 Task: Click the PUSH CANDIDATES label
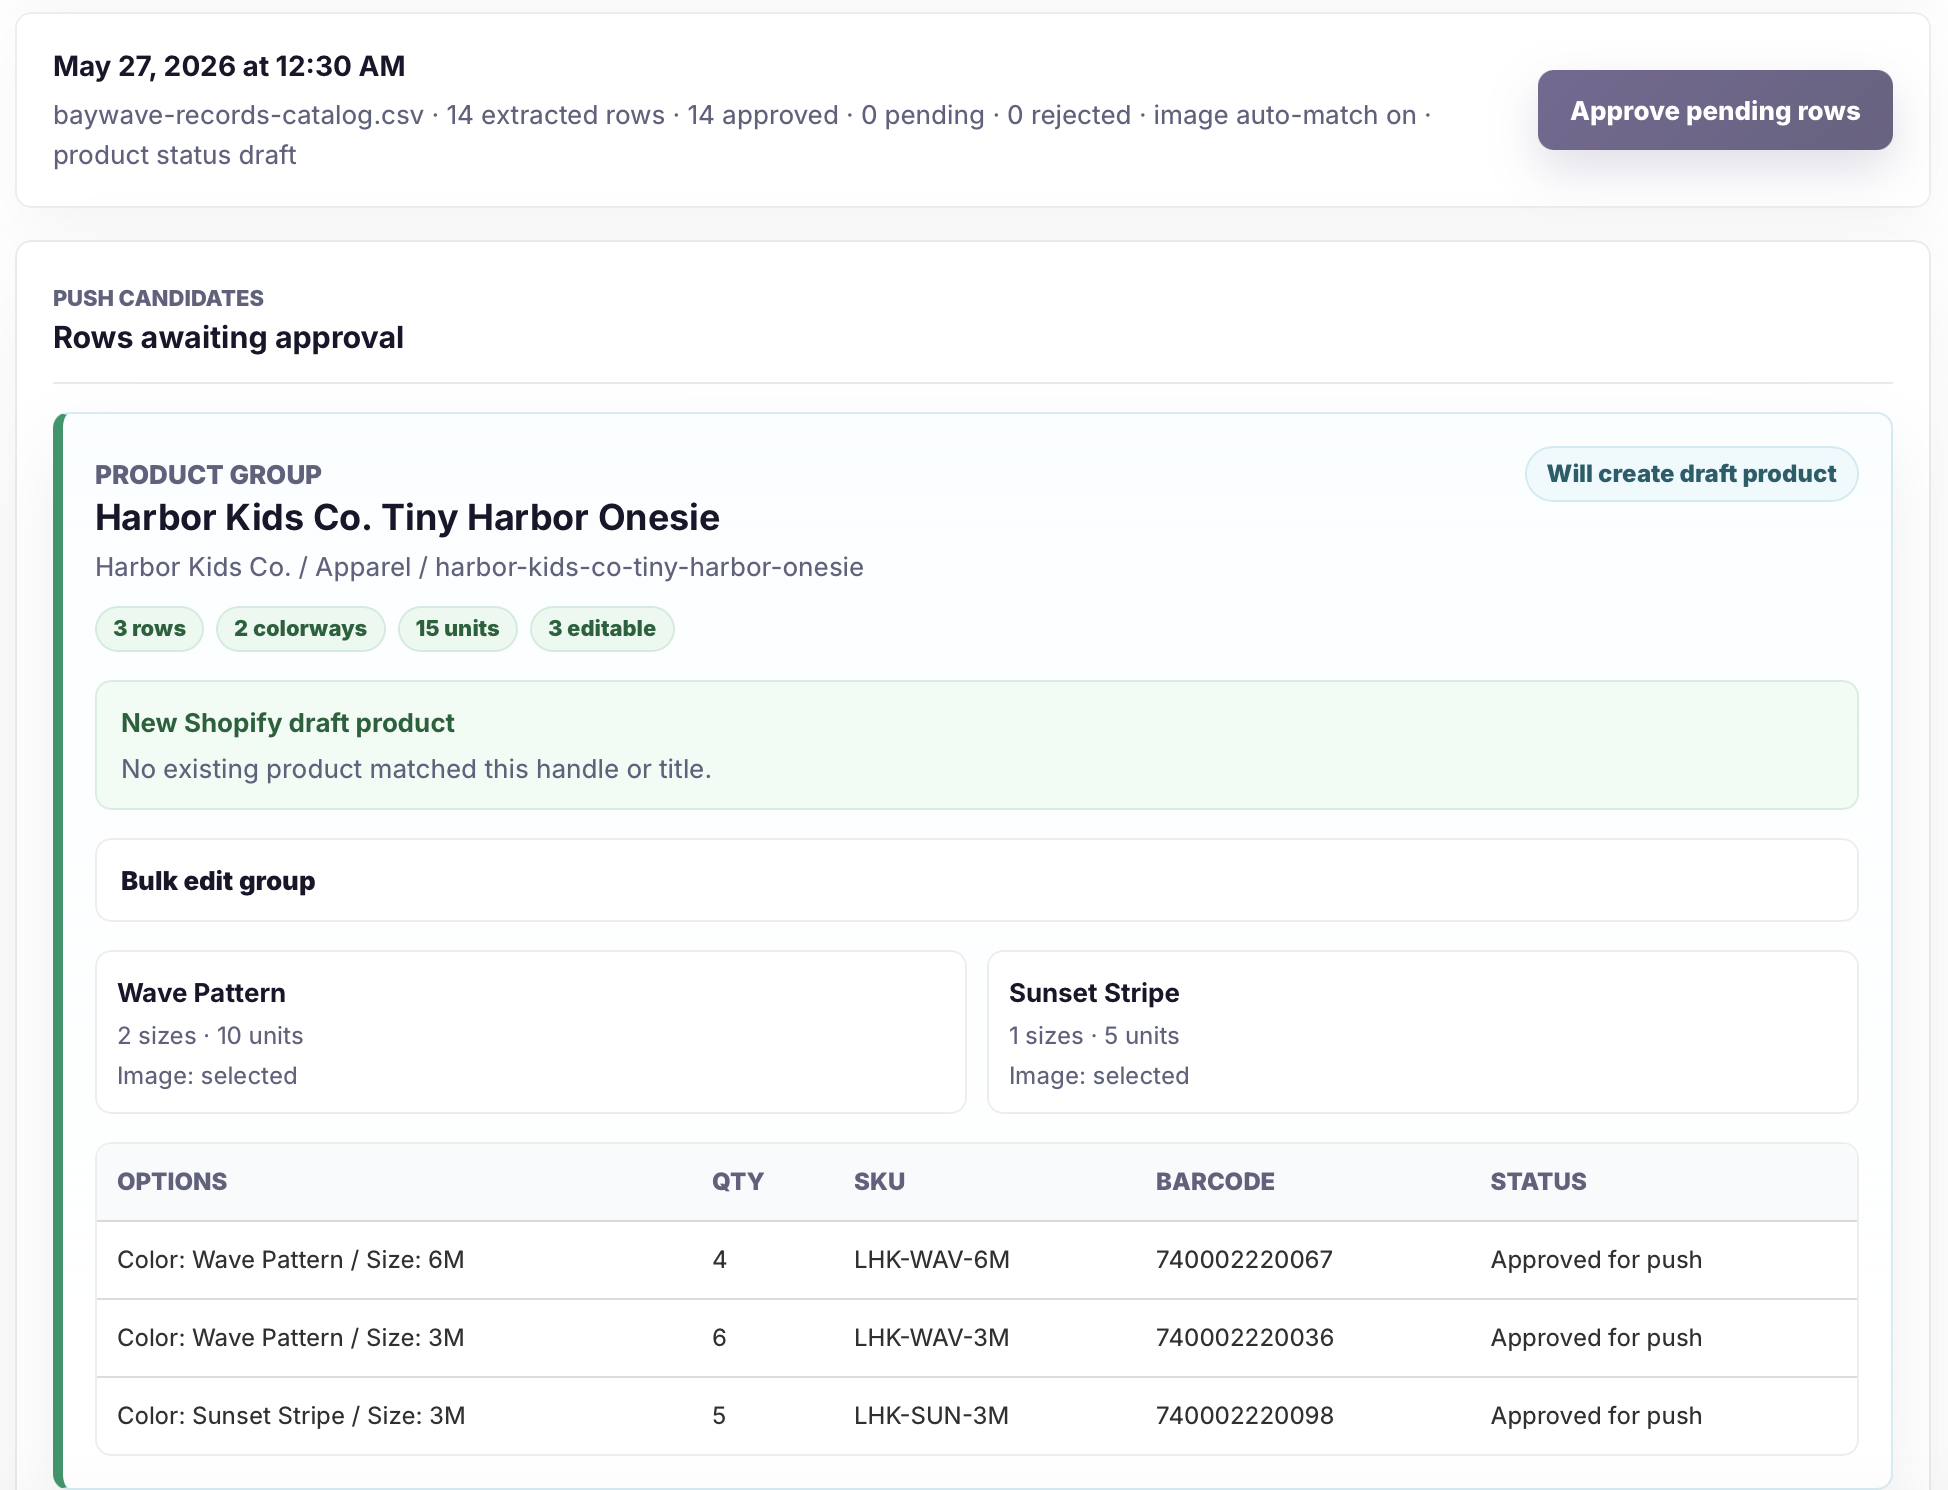(x=158, y=298)
